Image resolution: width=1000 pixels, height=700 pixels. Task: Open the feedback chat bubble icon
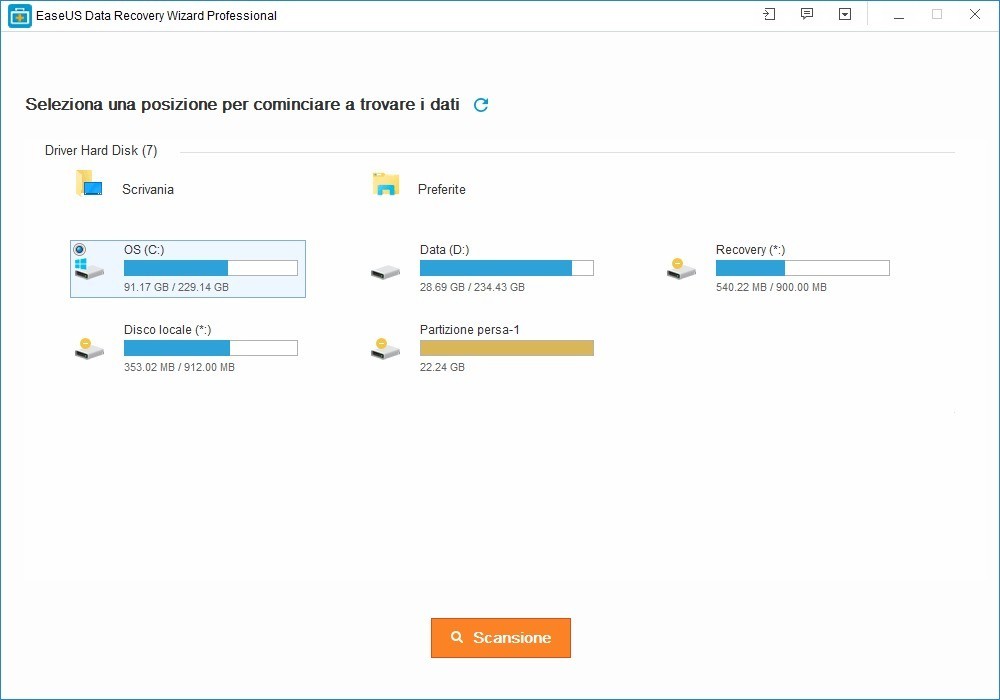click(x=807, y=15)
